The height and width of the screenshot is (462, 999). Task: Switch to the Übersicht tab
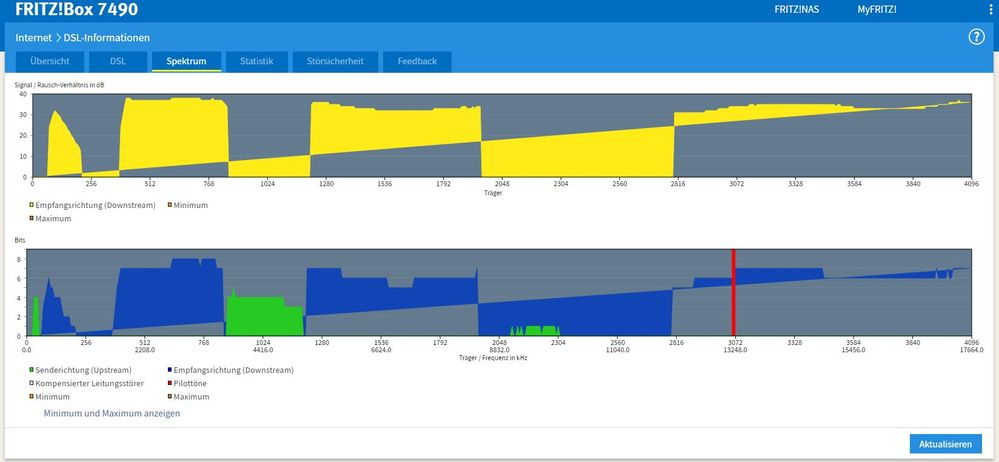click(x=50, y=62)
